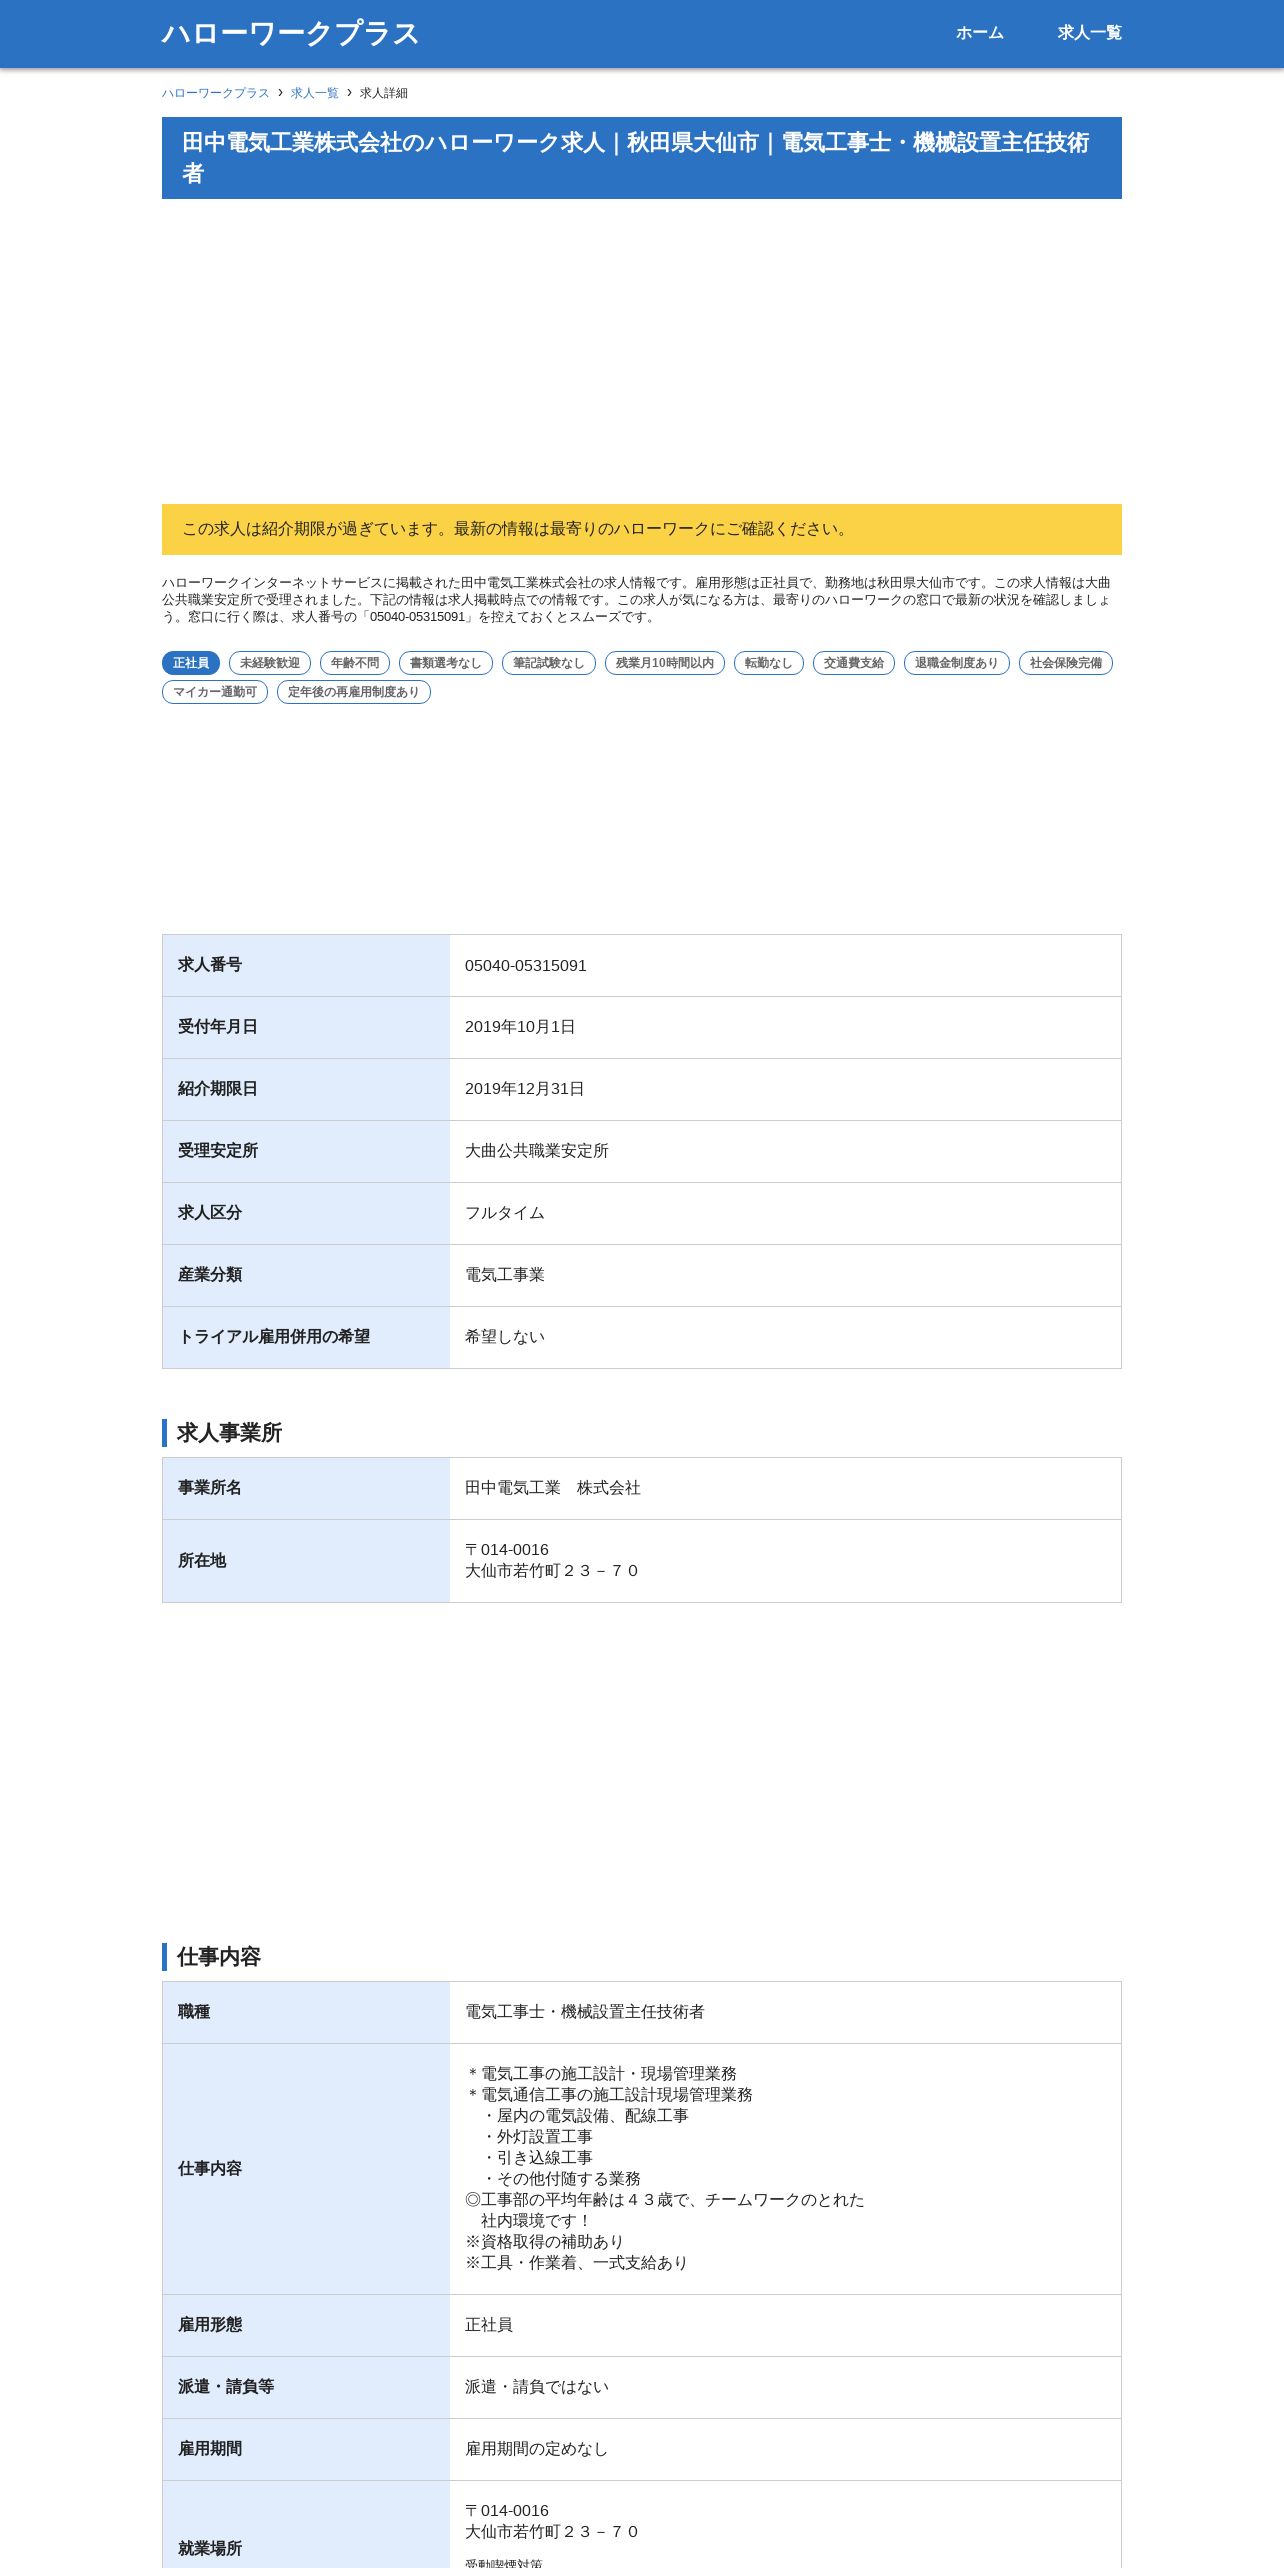
Task: Click the 求人区分 row label
Action: click(x=210, y=1213)
